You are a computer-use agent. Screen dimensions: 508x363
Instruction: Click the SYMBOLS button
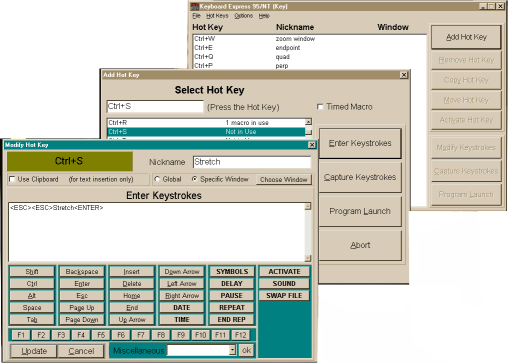pyautogui.click(x=232, y=272)
